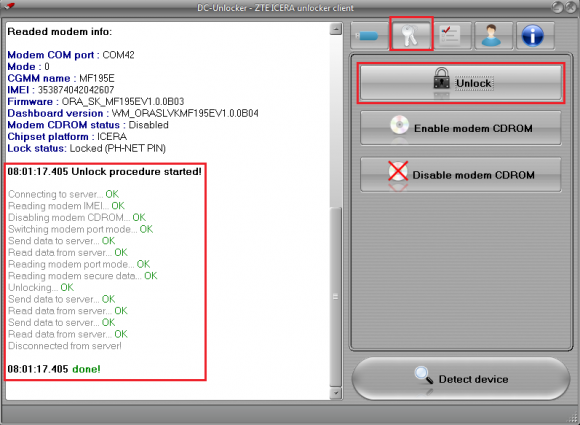Click the app logo in title bar
This screenshot has width=580, height=425.
tap(10, 6)
